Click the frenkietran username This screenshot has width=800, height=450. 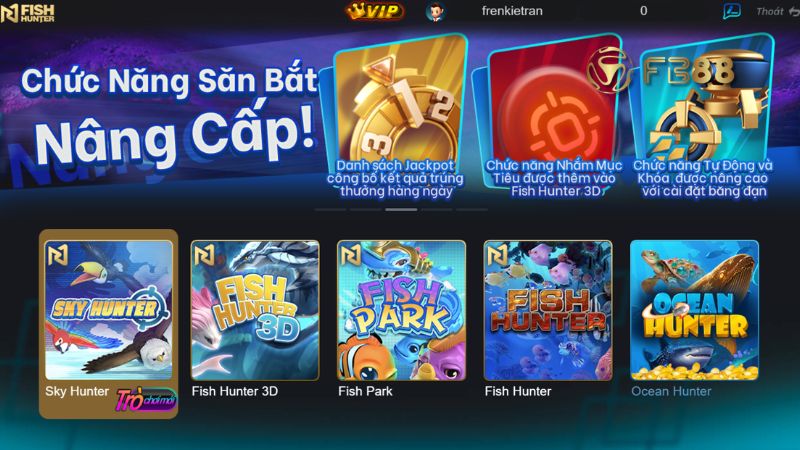[x=512, y=11]
